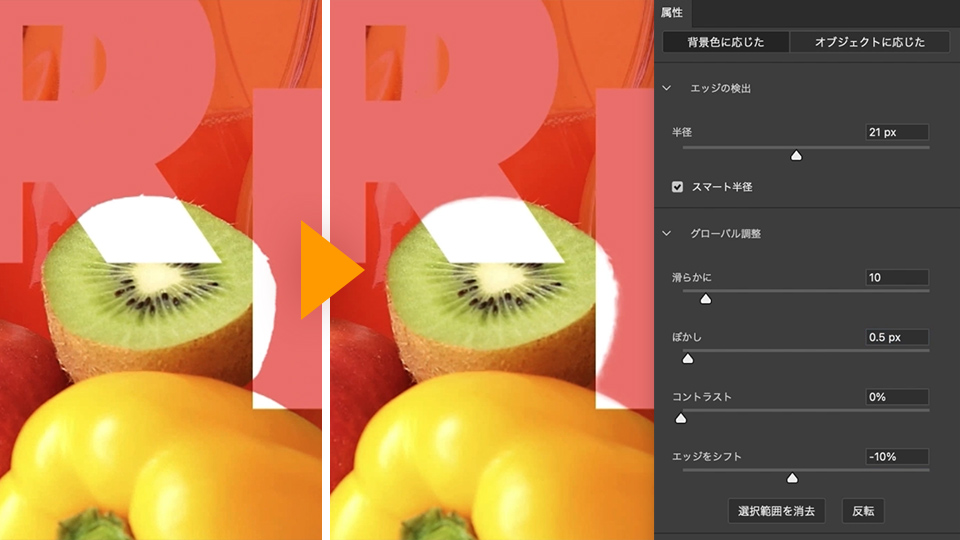Image resolution: width=960 pixels, height=540 pixels.
Task: Click the スマート半径 label text
Action: (x=722, y=187)
